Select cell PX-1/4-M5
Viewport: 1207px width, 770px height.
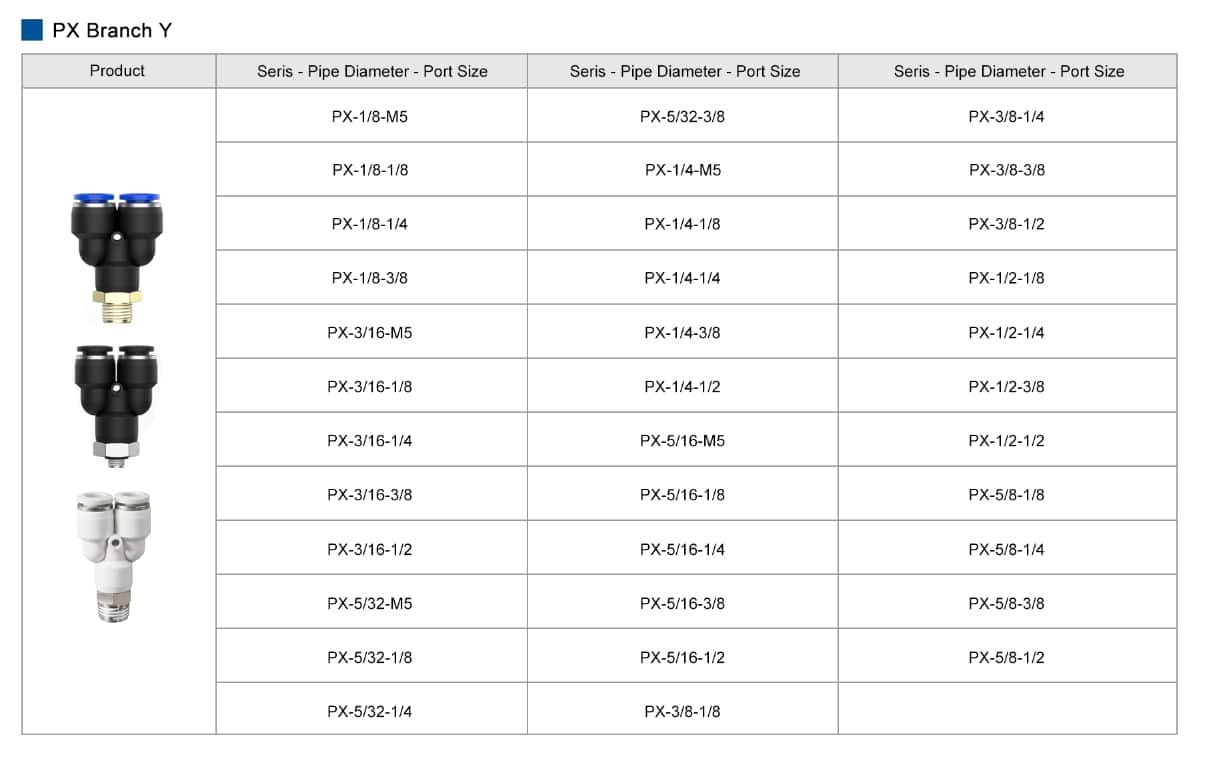(x=682, y=170)
